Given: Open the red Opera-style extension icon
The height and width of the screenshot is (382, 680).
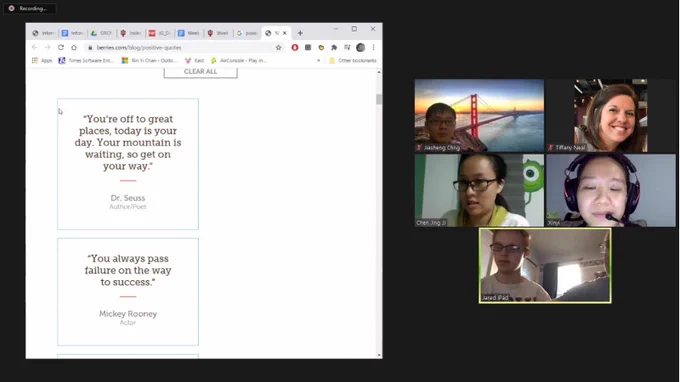Looking at the screenshot, I should 295,47.
